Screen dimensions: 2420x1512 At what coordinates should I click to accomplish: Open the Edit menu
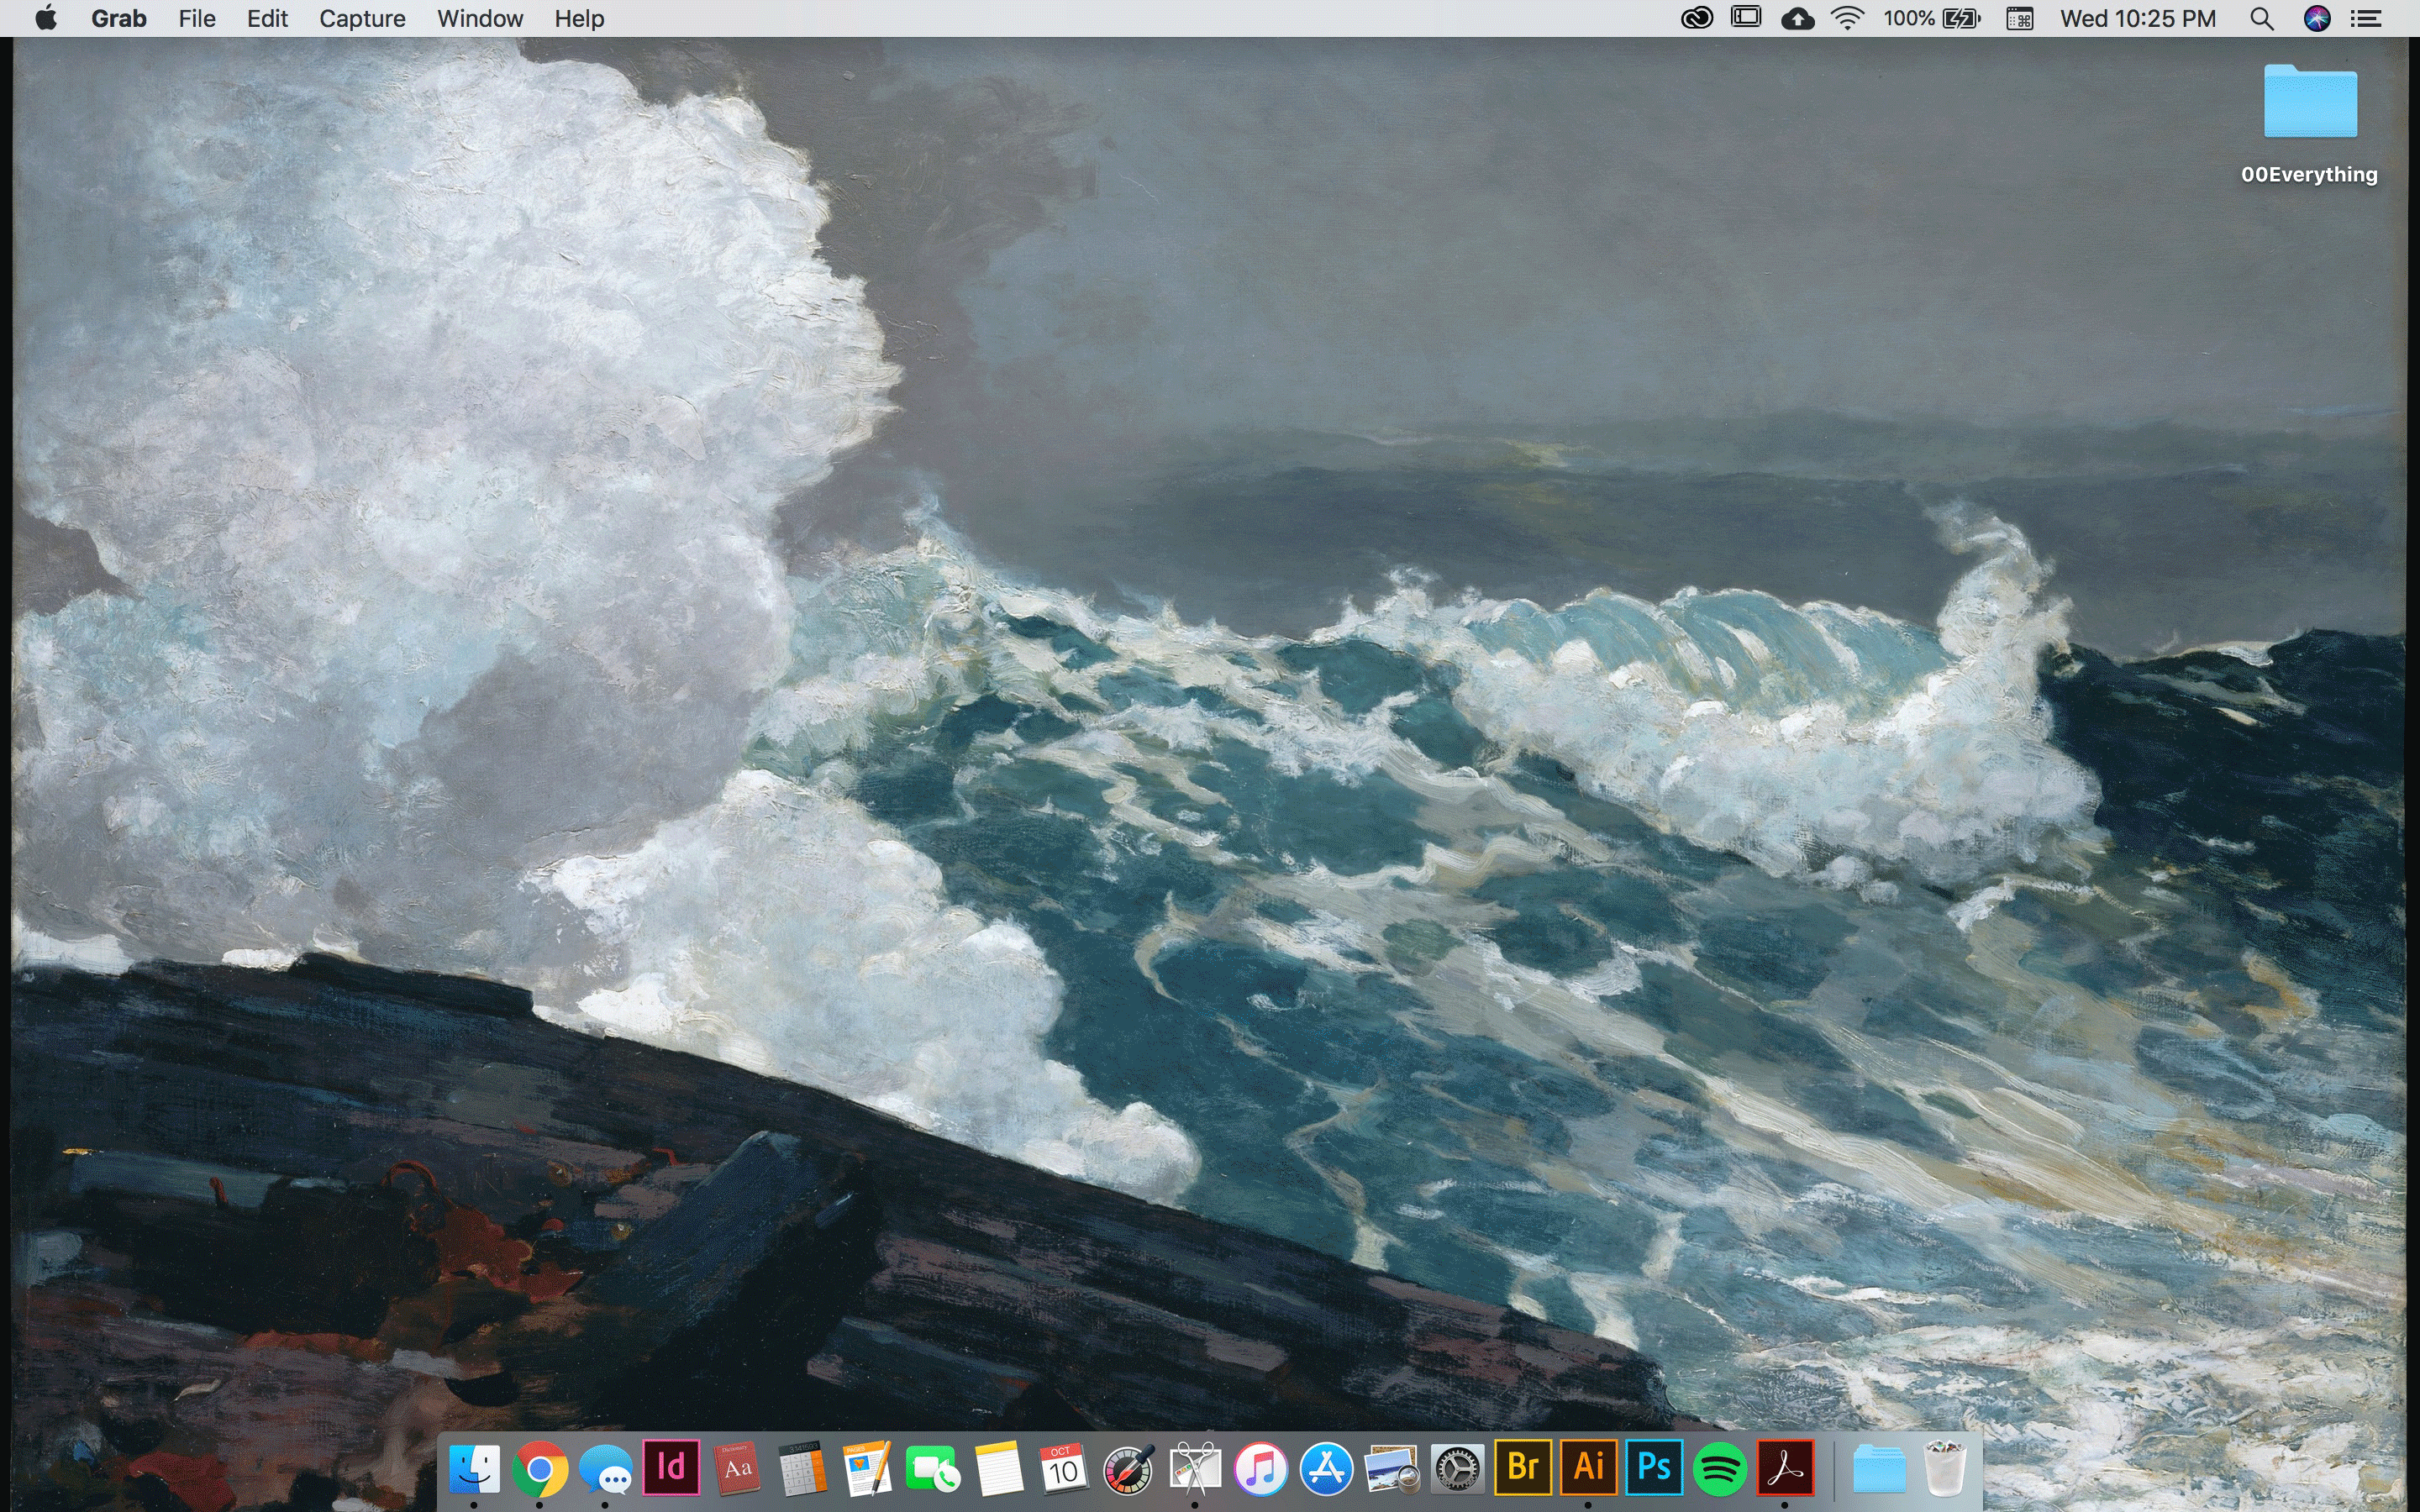coord(267,18)
